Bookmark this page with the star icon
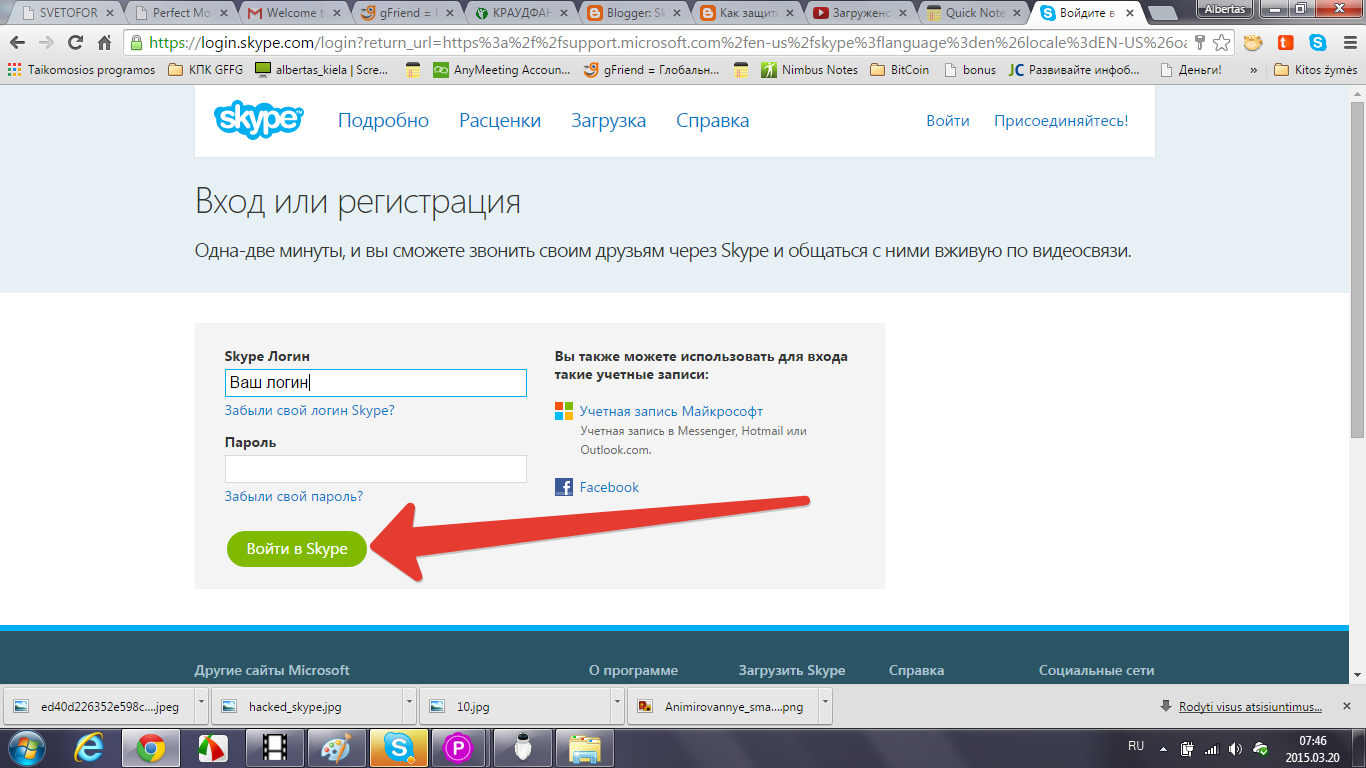Viewport: 1366px width, 768px height. pos(1222,43)
